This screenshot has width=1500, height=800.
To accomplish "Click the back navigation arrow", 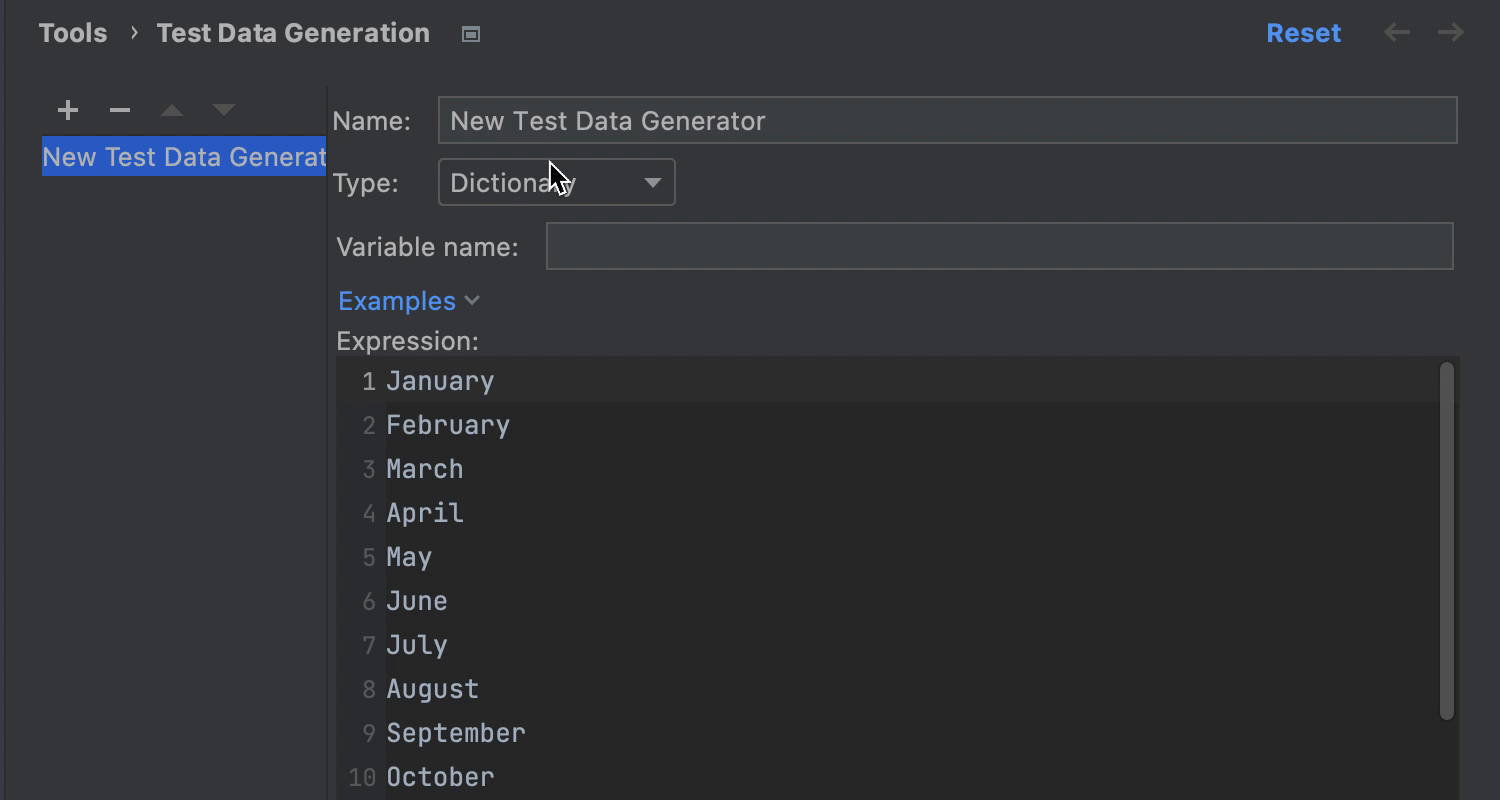I will (1397, 33).
